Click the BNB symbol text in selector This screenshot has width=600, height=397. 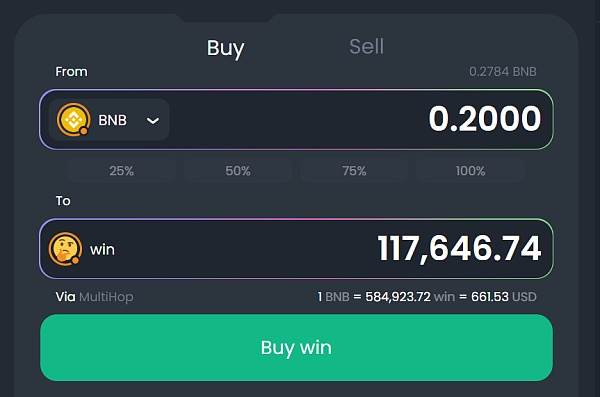112,120
